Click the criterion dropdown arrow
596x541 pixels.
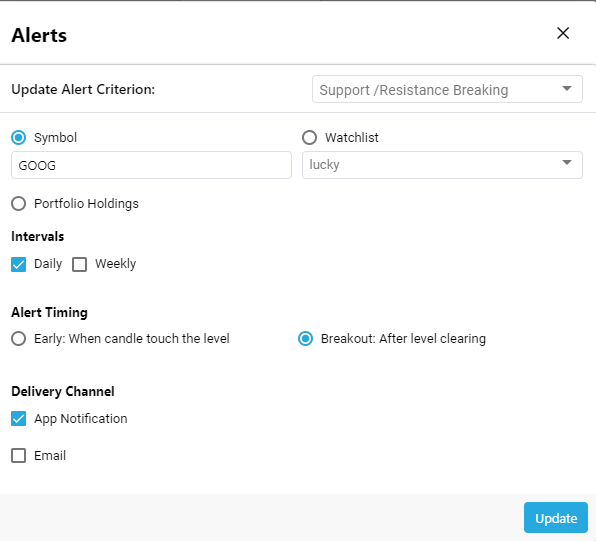point(567,89)
